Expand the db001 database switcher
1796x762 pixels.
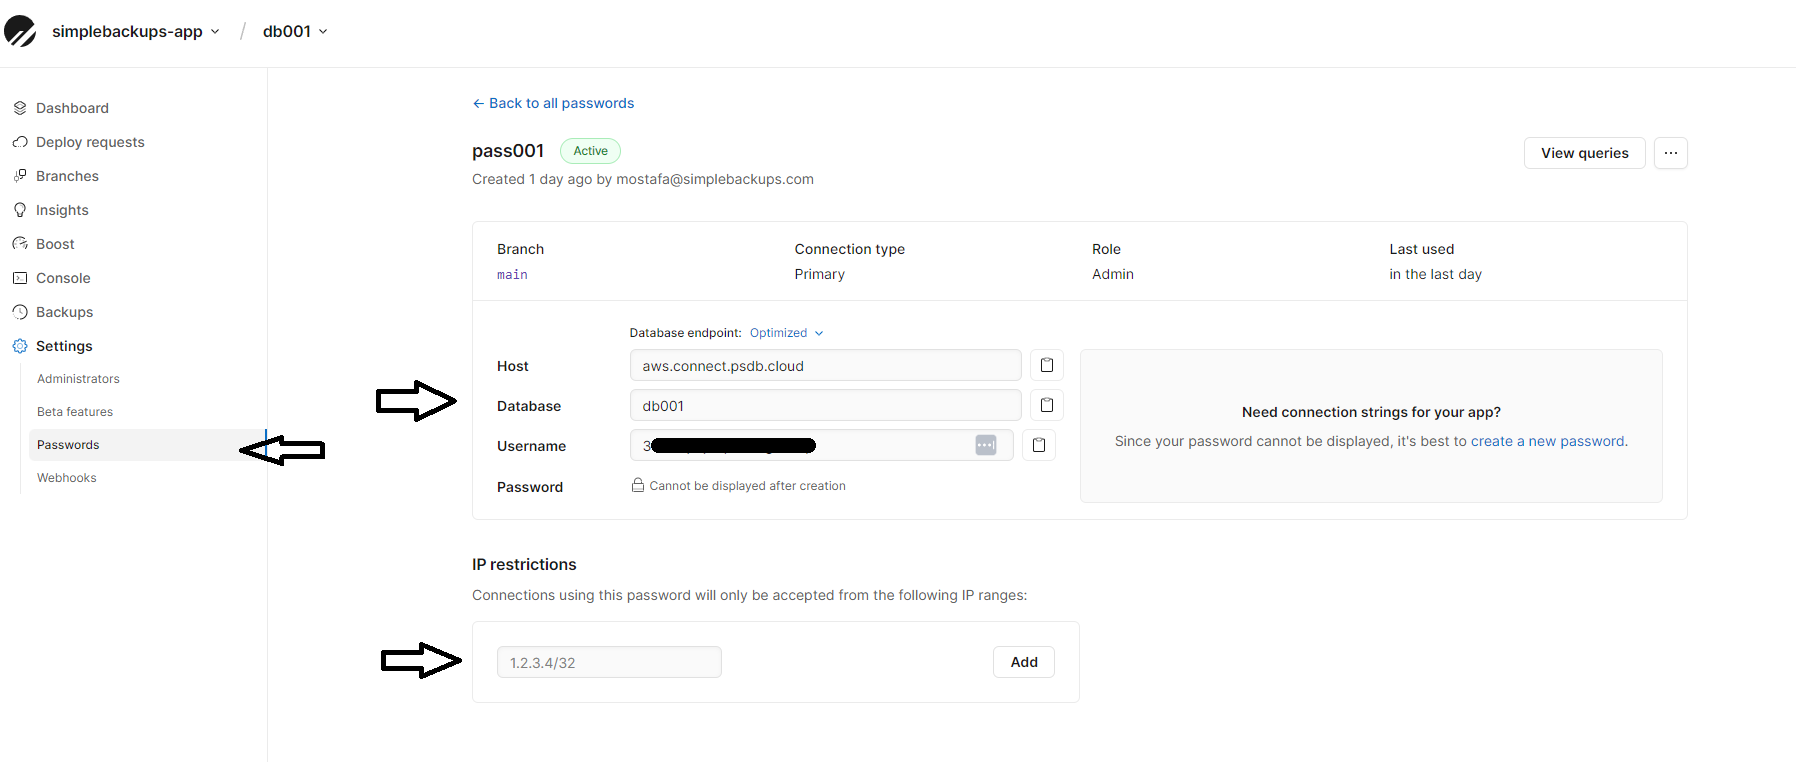coord(295,32)
